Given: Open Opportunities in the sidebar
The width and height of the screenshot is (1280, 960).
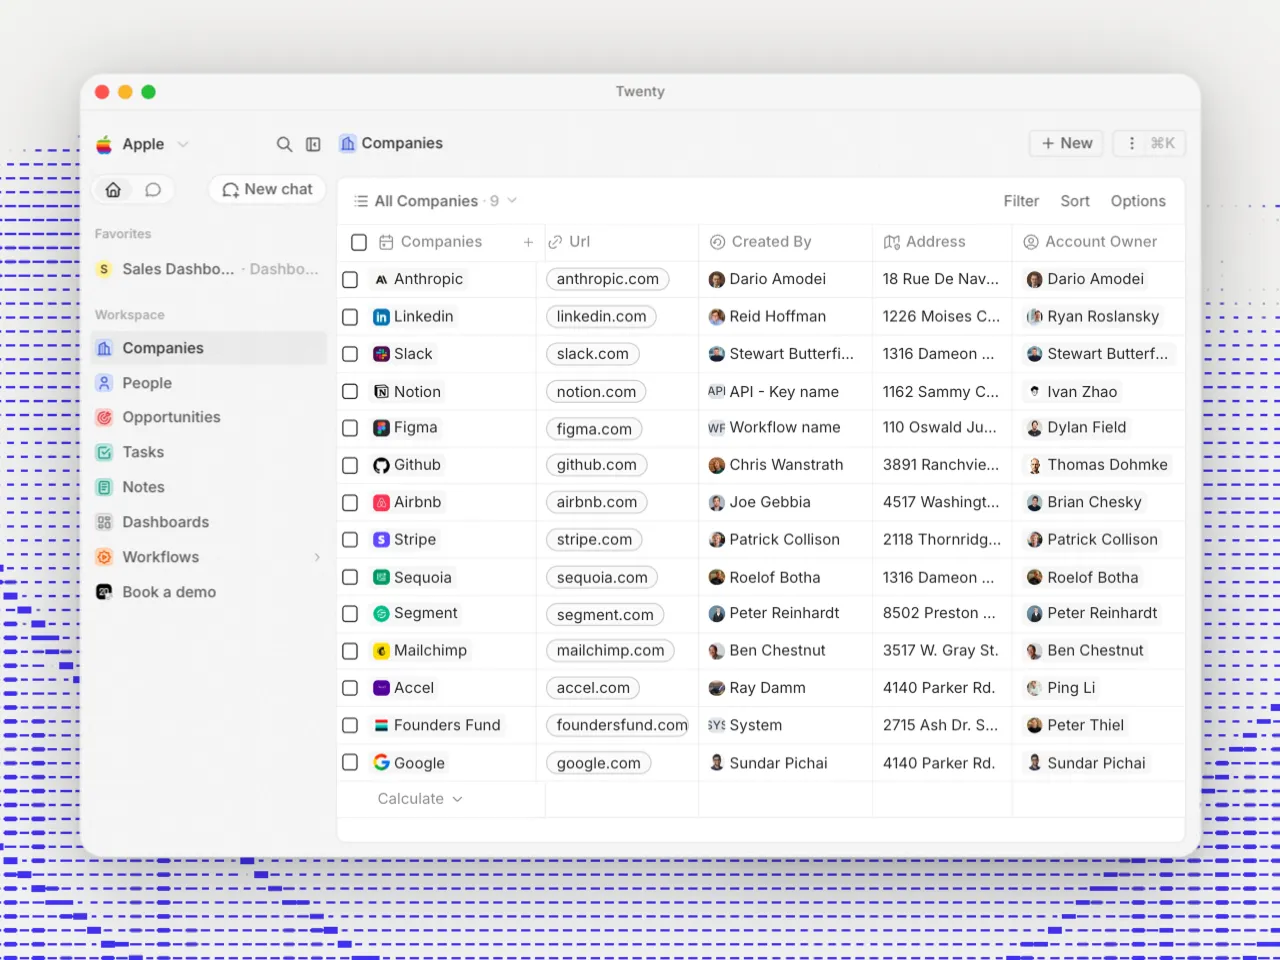Looking at the screenshot, I should pos(209,417).
